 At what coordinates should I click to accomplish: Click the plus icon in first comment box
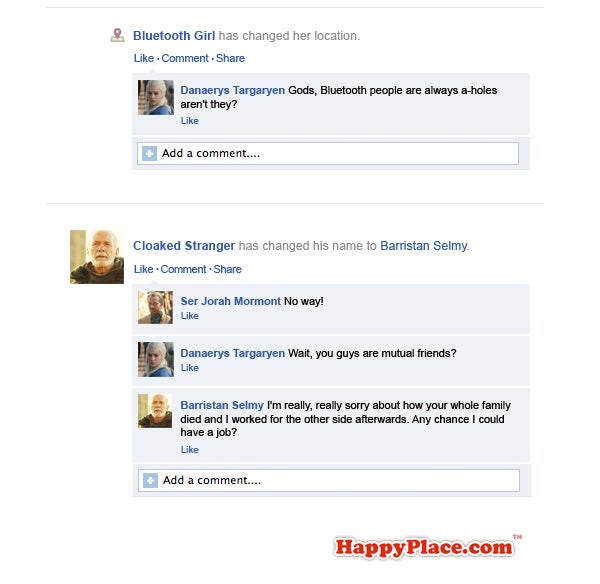(149, 153)
